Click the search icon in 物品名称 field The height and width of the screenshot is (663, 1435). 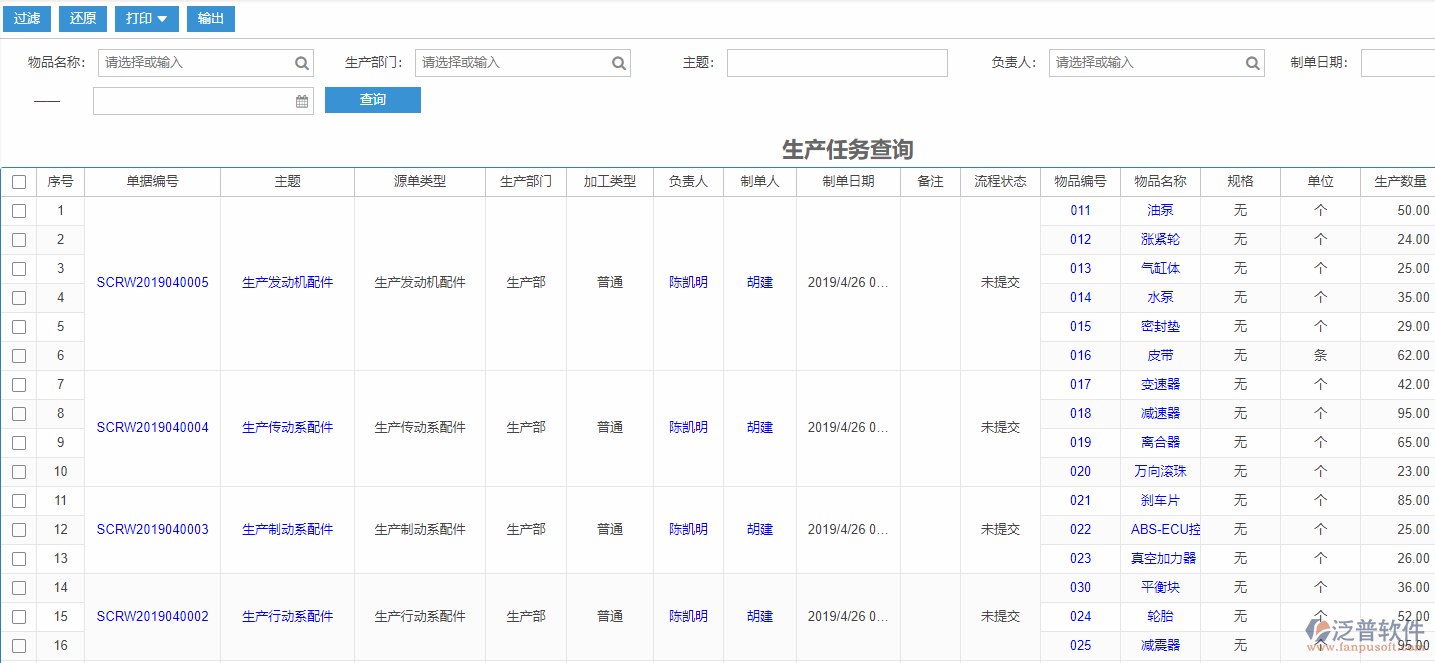coord(302,63)
